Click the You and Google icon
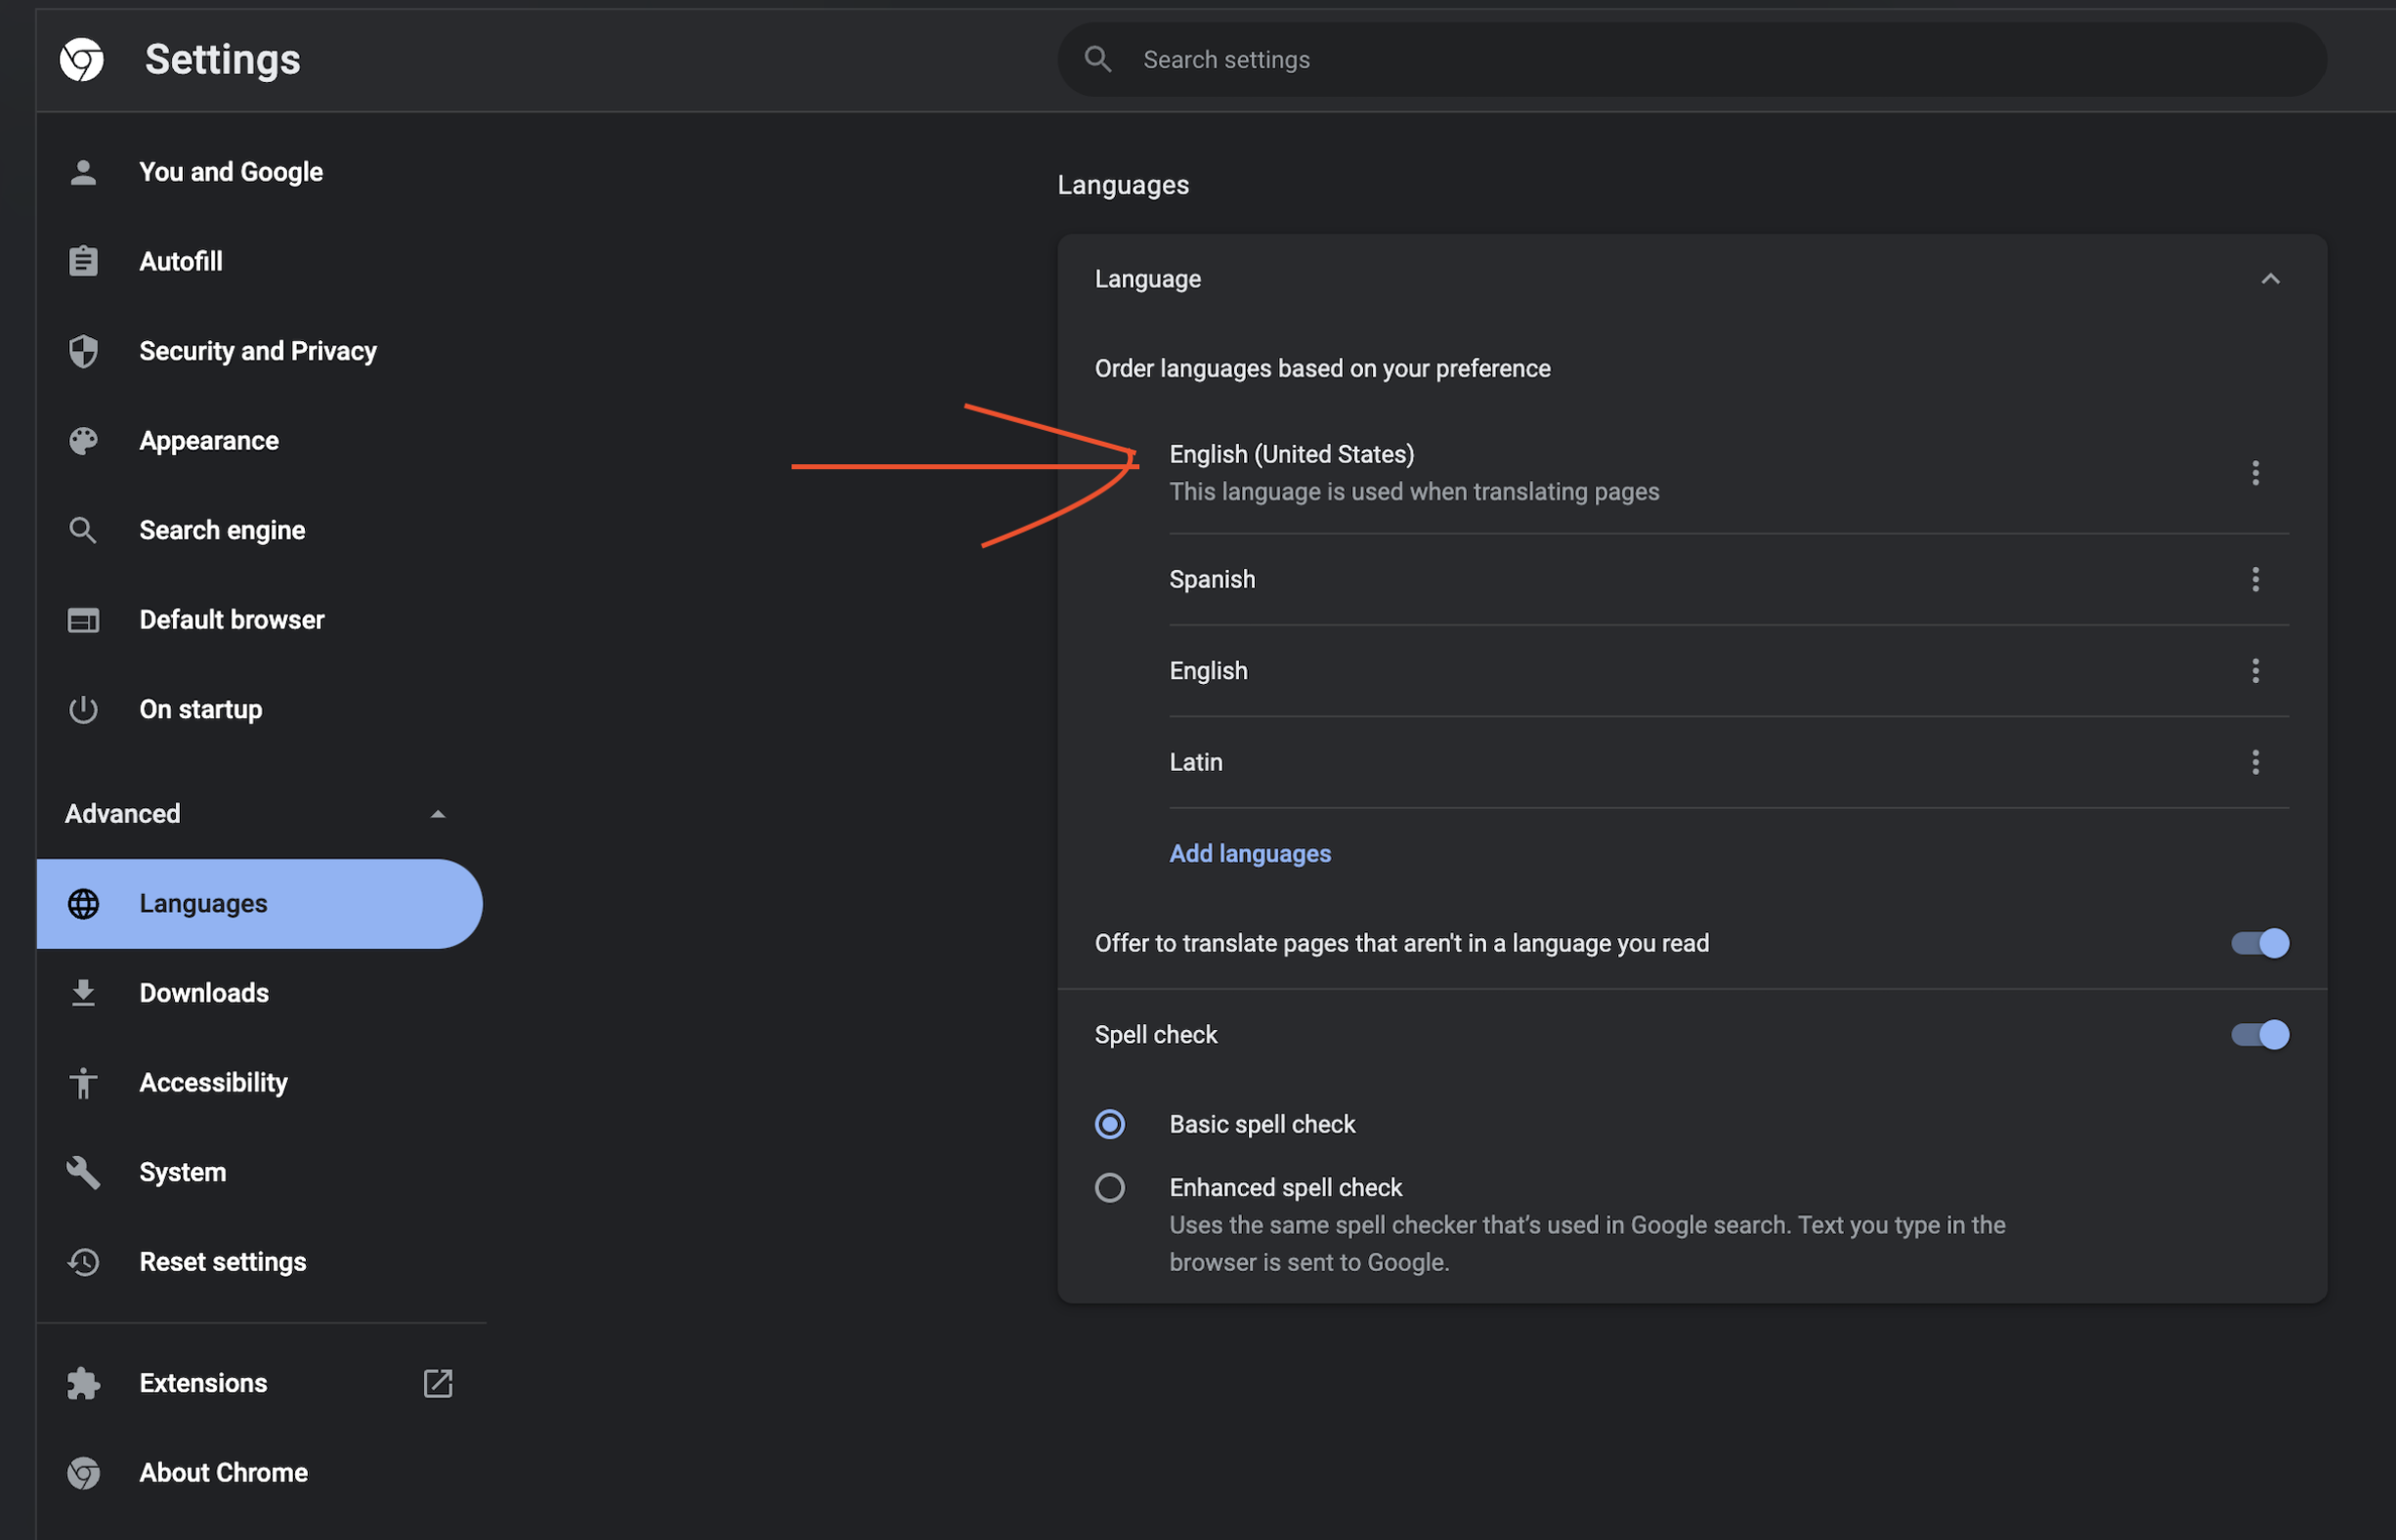 [80, 171]
